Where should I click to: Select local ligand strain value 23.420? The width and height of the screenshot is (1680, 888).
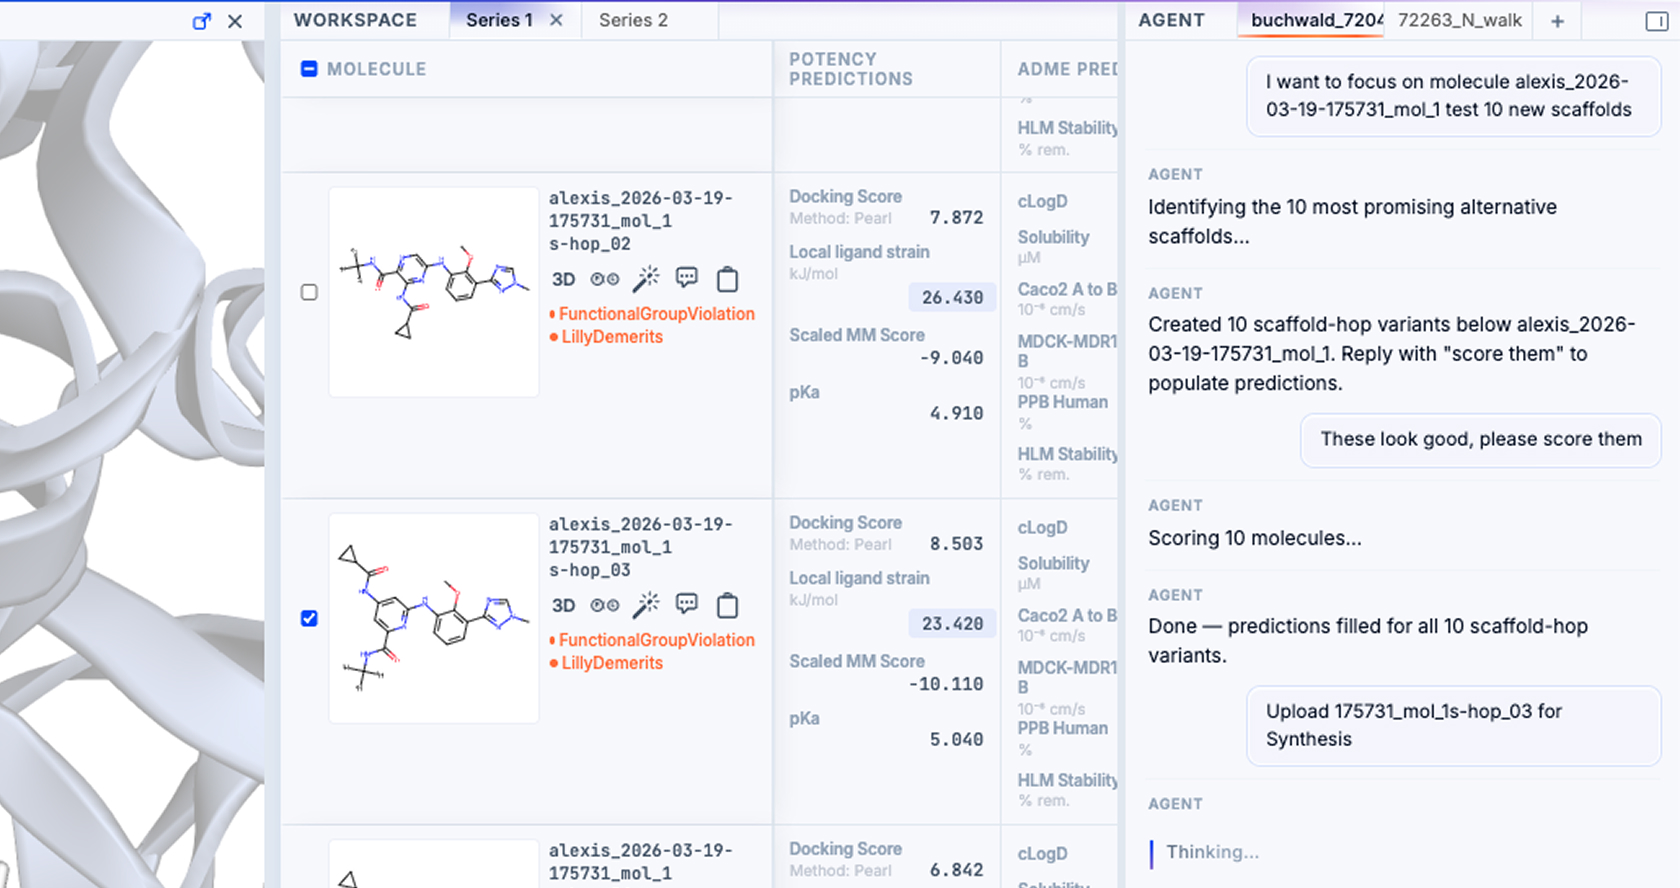952,623
